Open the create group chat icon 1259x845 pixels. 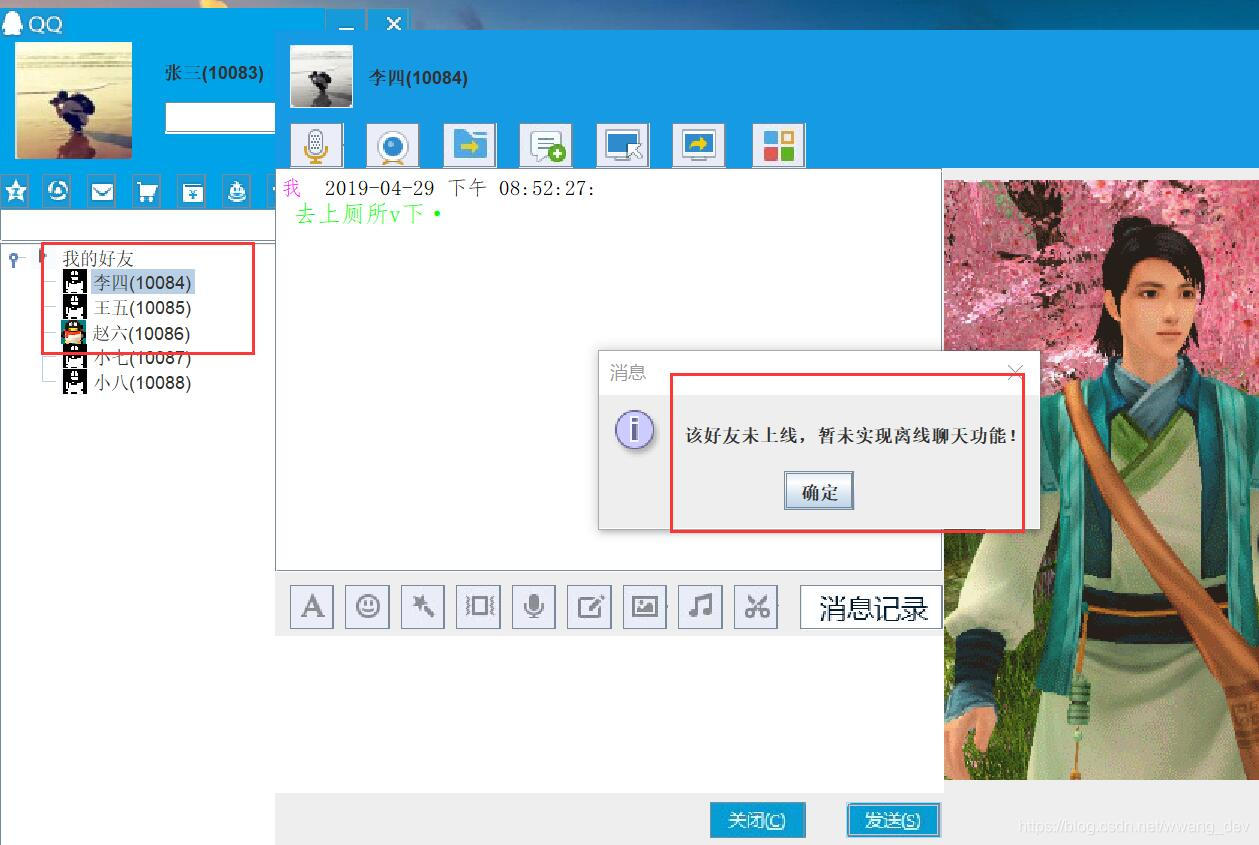coord(546,145)
